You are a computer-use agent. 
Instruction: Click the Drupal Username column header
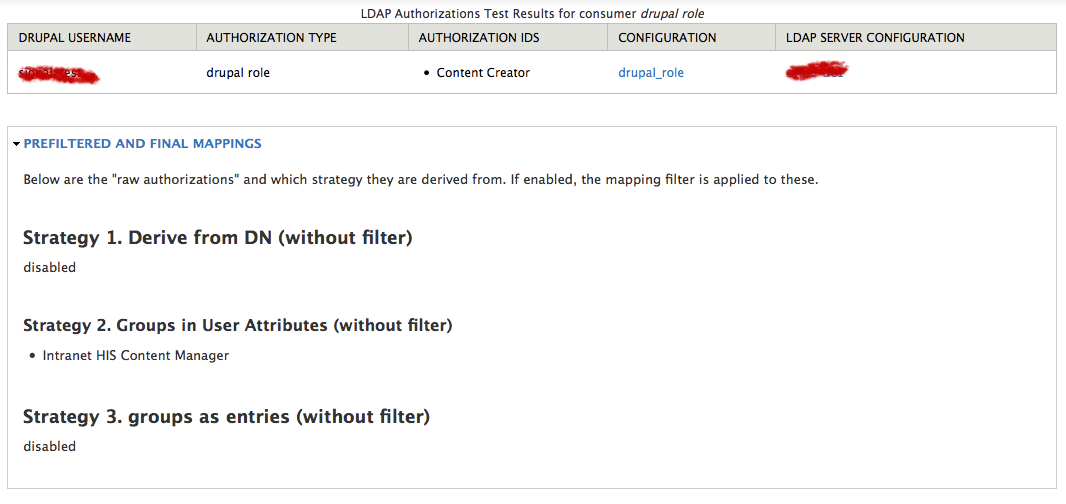pyautogui.click(x=75, y=38)
